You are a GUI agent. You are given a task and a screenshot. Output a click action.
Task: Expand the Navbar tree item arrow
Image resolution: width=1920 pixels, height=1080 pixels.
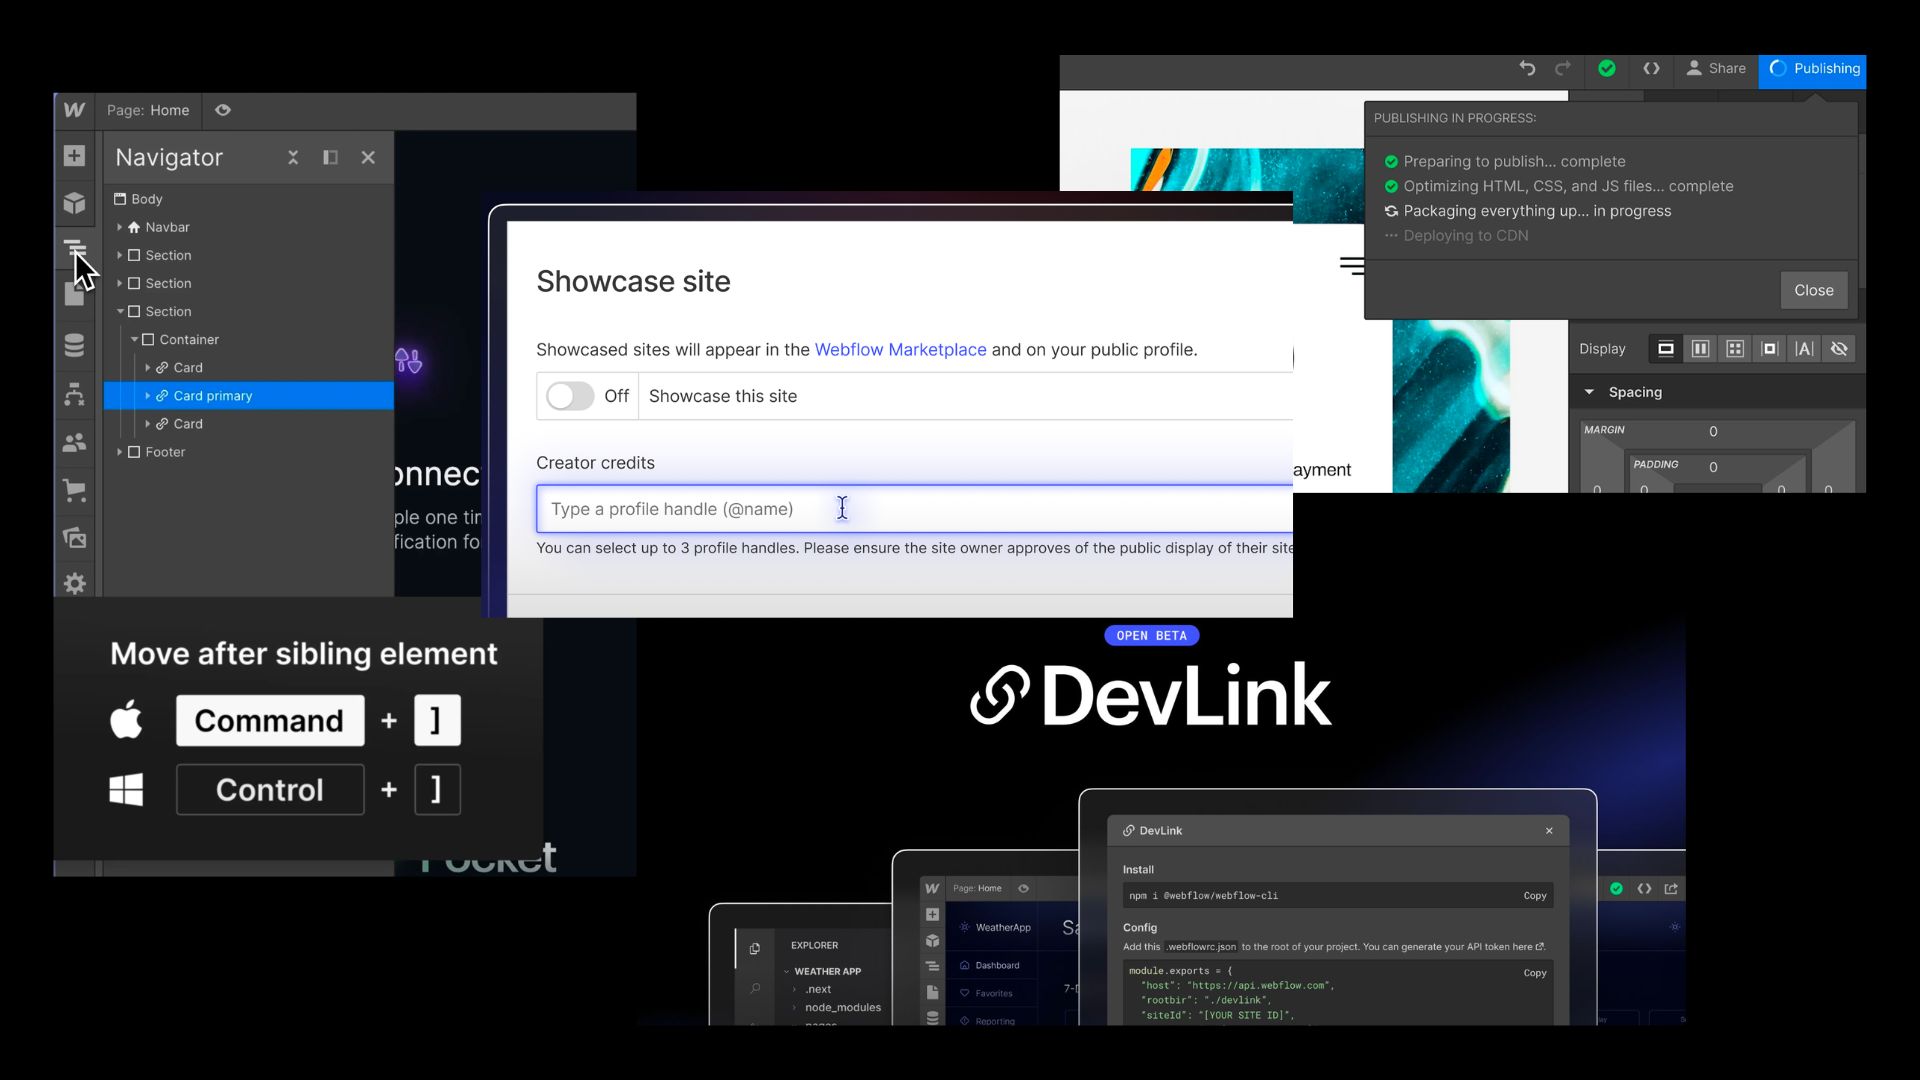[119, 227]
